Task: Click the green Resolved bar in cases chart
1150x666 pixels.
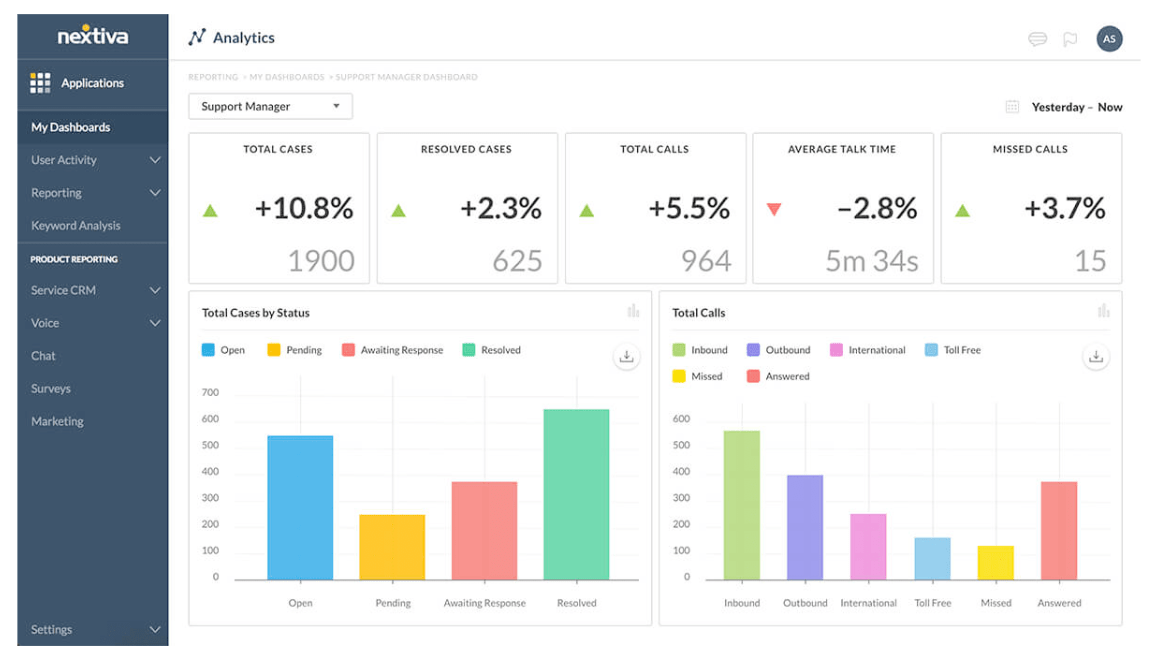Action: 576,495
